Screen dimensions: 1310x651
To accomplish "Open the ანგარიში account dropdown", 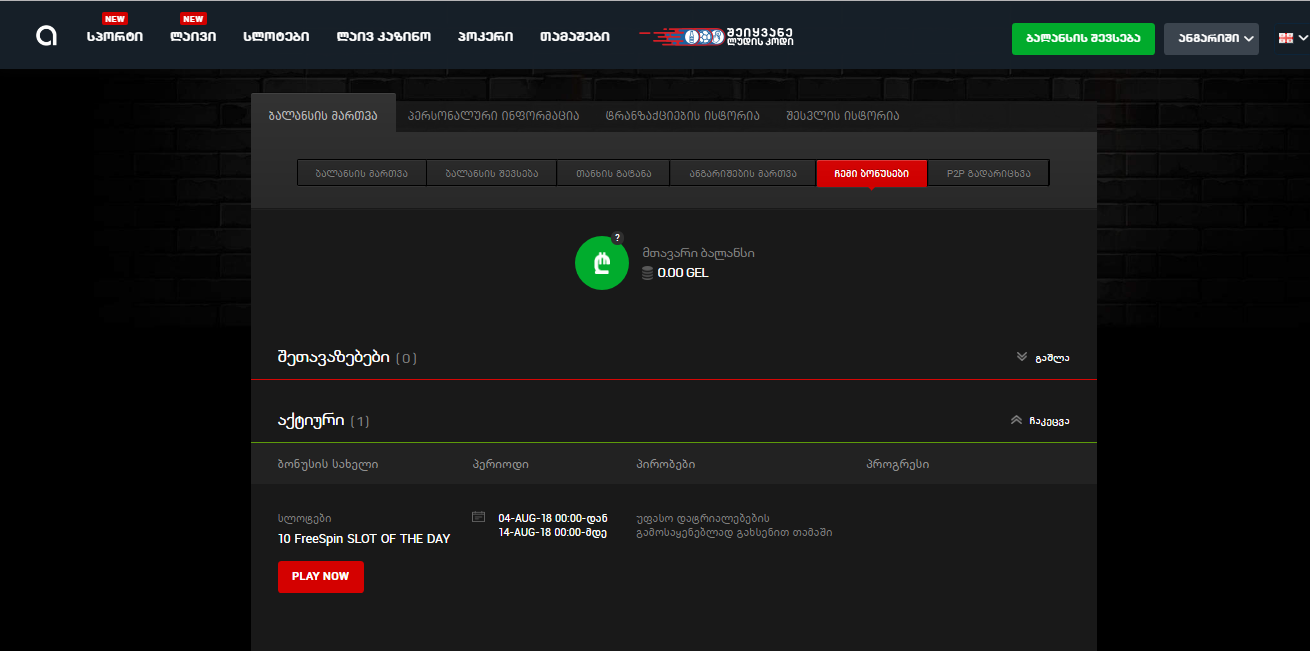I will [1211, 39].
